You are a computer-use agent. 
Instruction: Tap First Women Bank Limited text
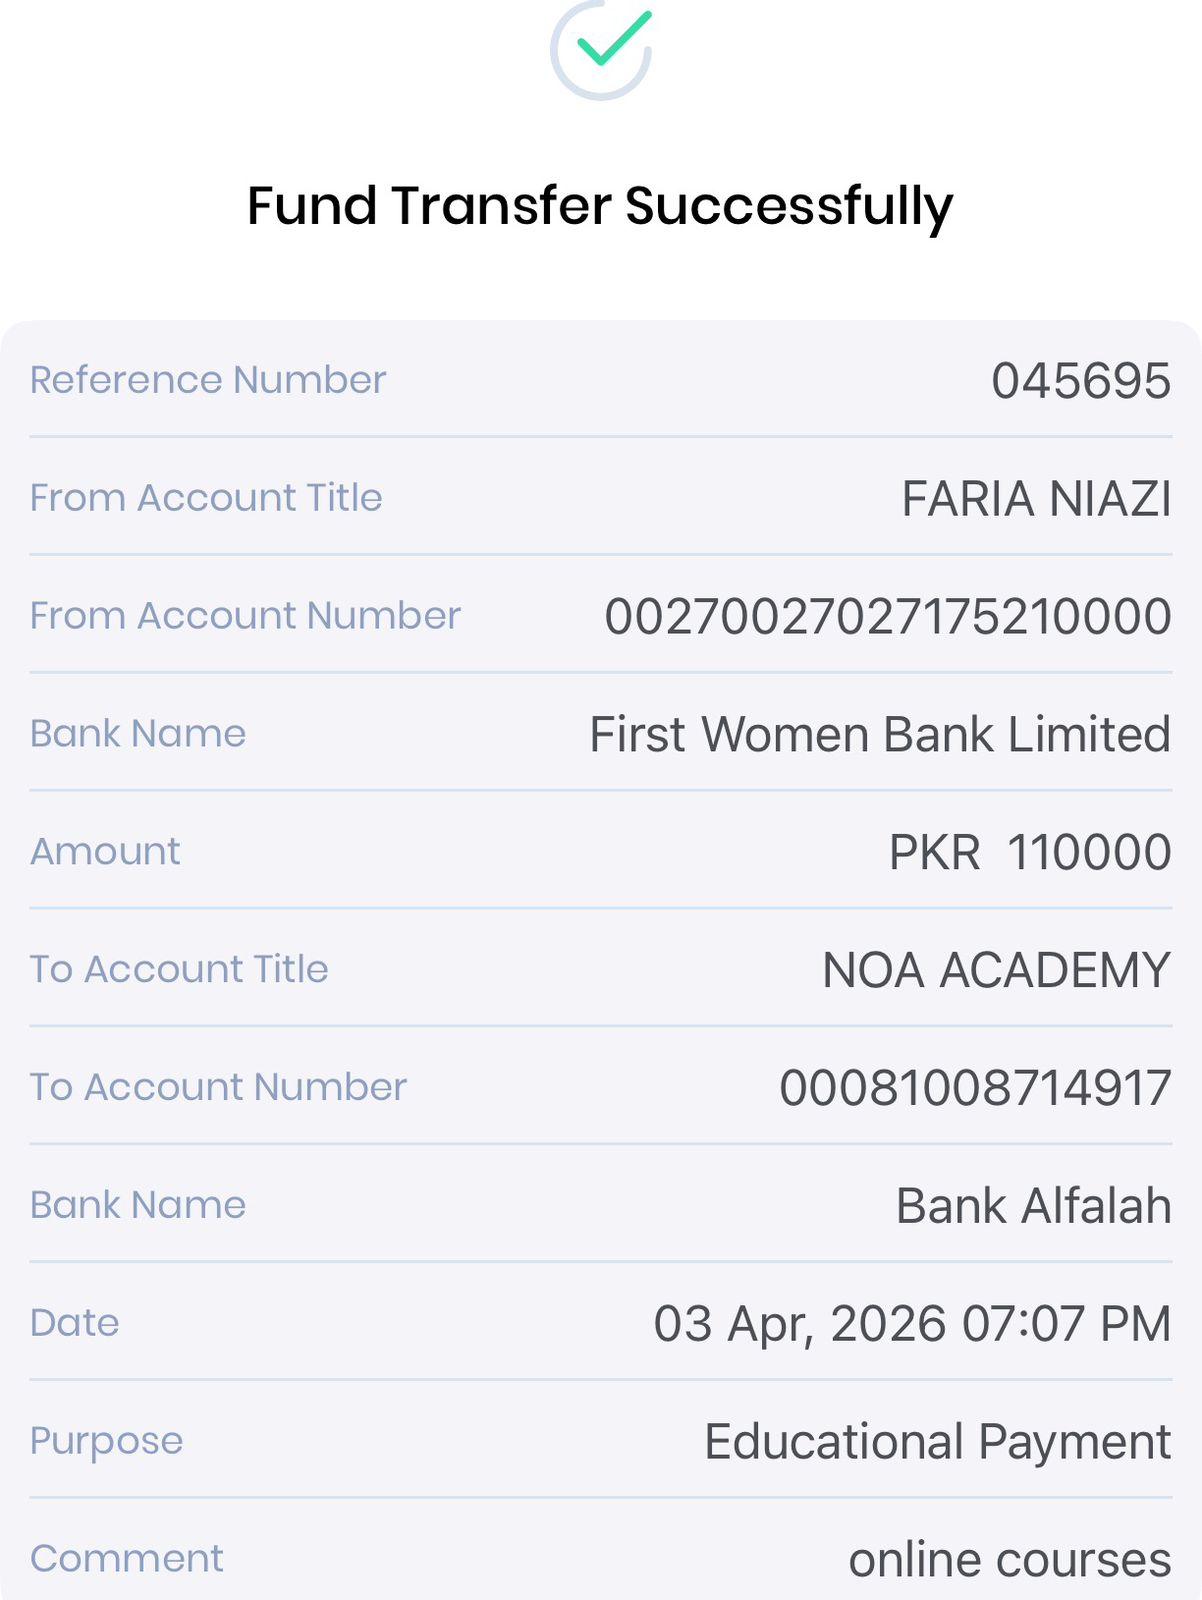point(879,734)
